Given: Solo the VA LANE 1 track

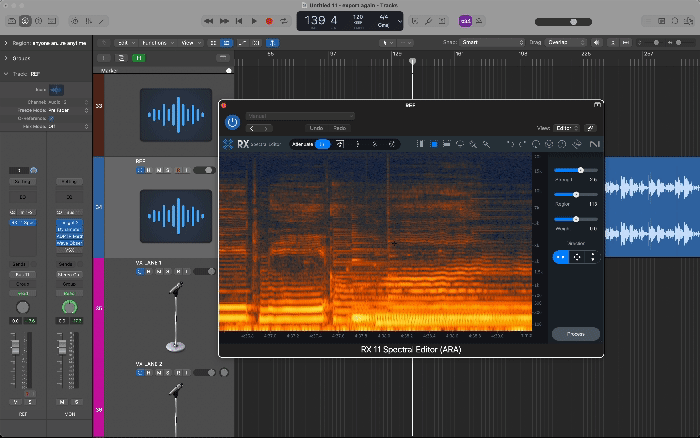Looking at the screenshot, I should [x=168, y=271].
